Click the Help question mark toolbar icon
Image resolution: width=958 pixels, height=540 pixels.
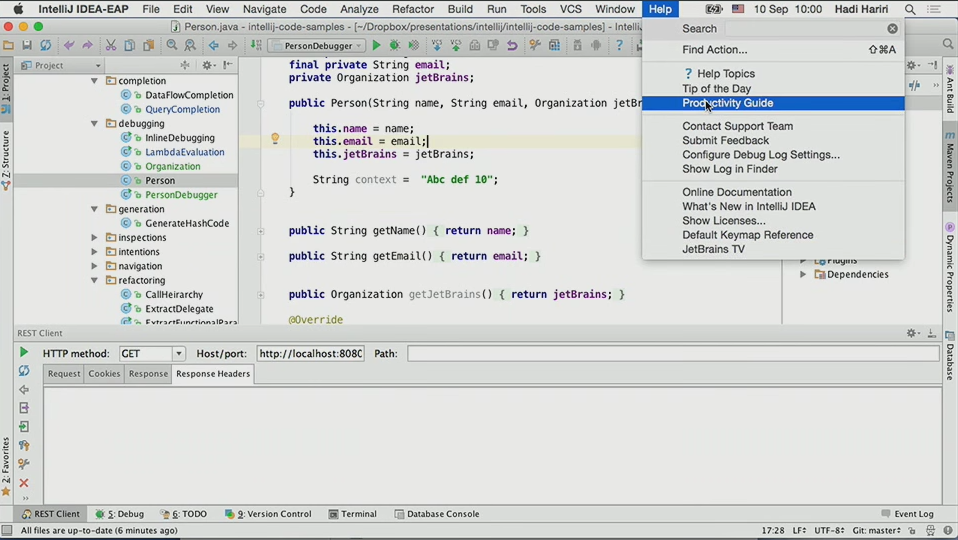click(619, 45)
